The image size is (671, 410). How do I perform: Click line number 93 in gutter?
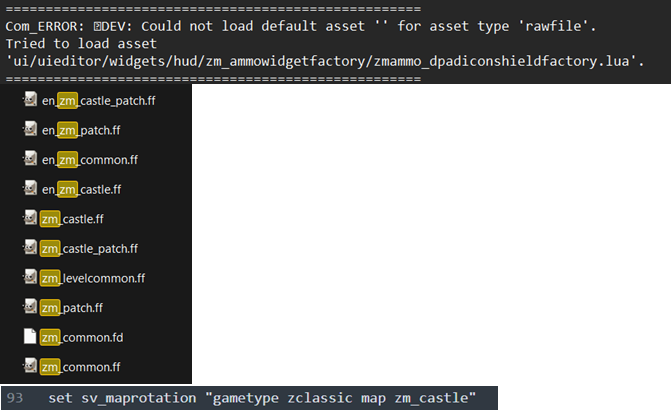coord(15,398)
